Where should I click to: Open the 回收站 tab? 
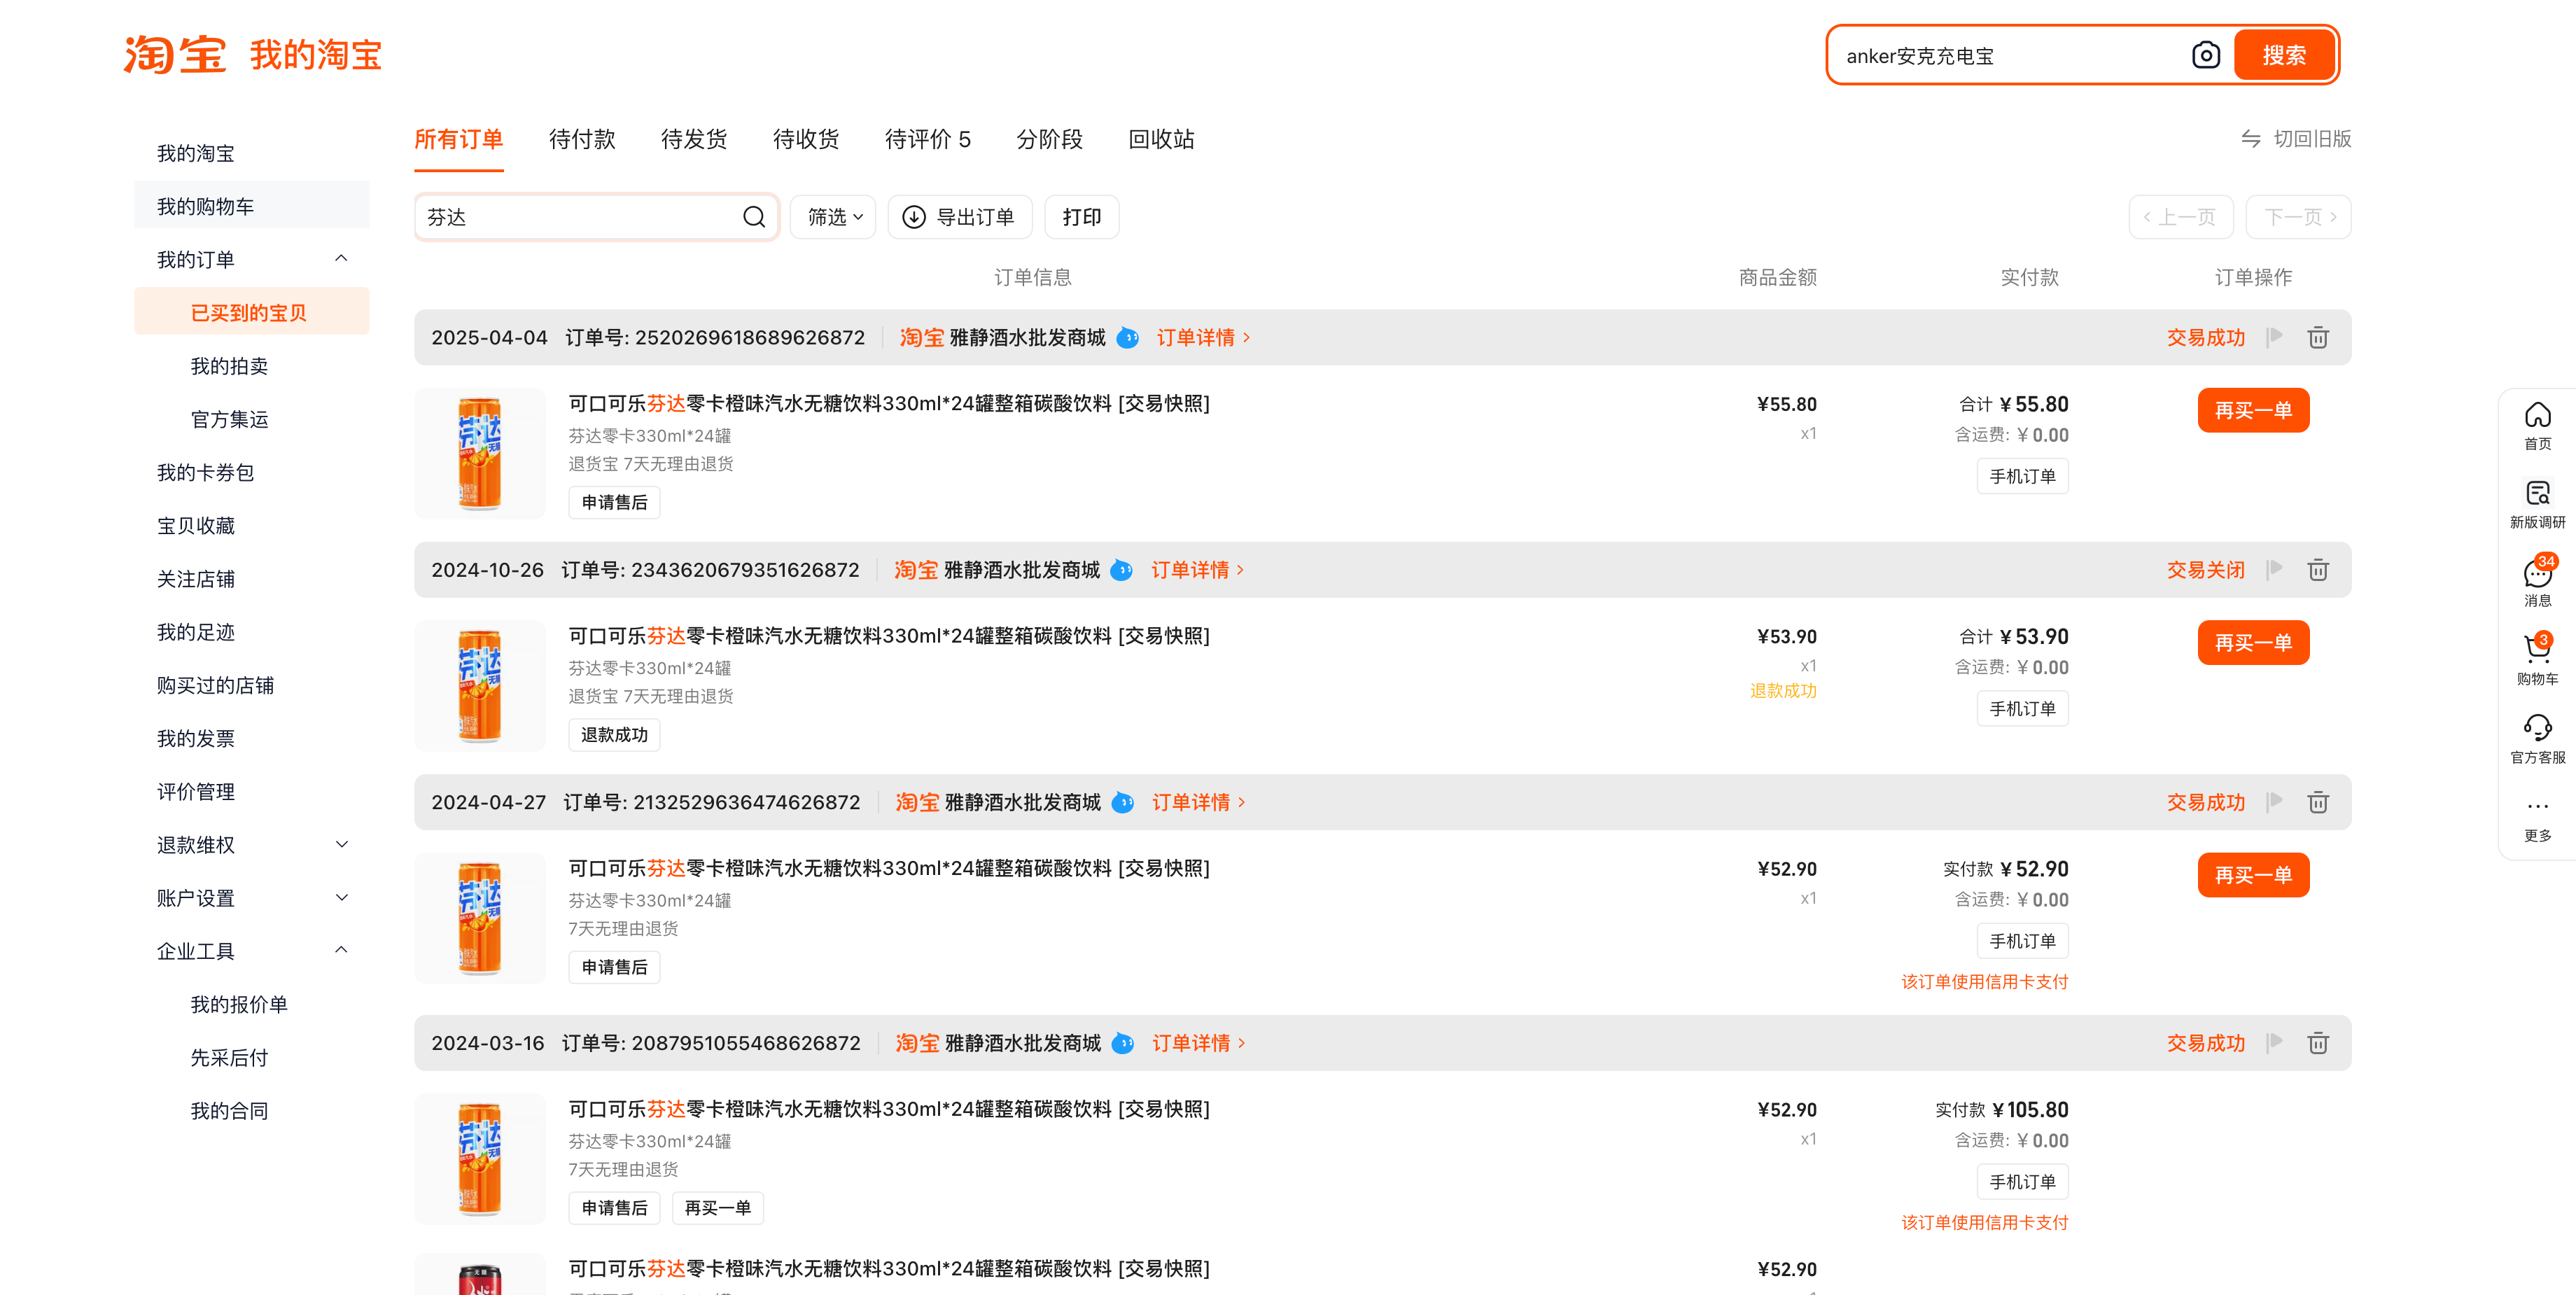coord(1161,139)
